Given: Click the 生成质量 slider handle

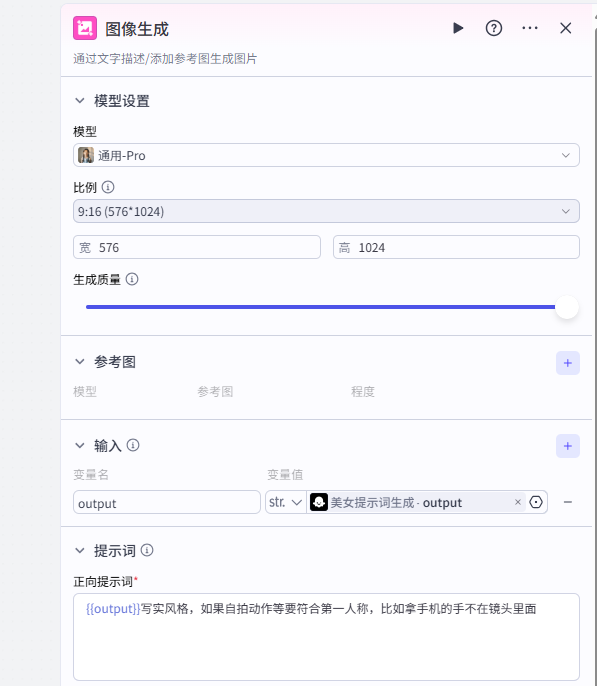Looking at the screenshot, I should [x=567, y=307].
